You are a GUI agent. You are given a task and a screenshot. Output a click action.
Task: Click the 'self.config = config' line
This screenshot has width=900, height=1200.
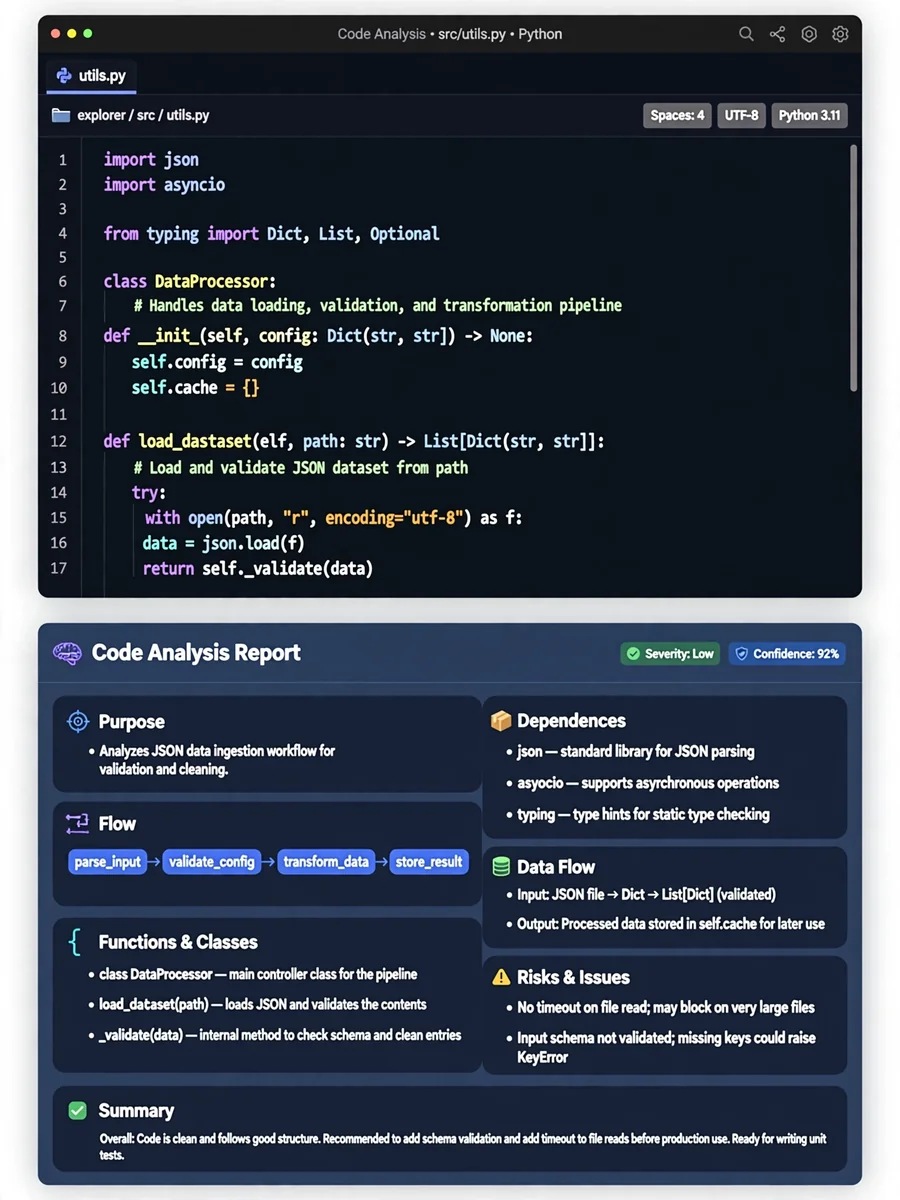(x=217, y=362)
